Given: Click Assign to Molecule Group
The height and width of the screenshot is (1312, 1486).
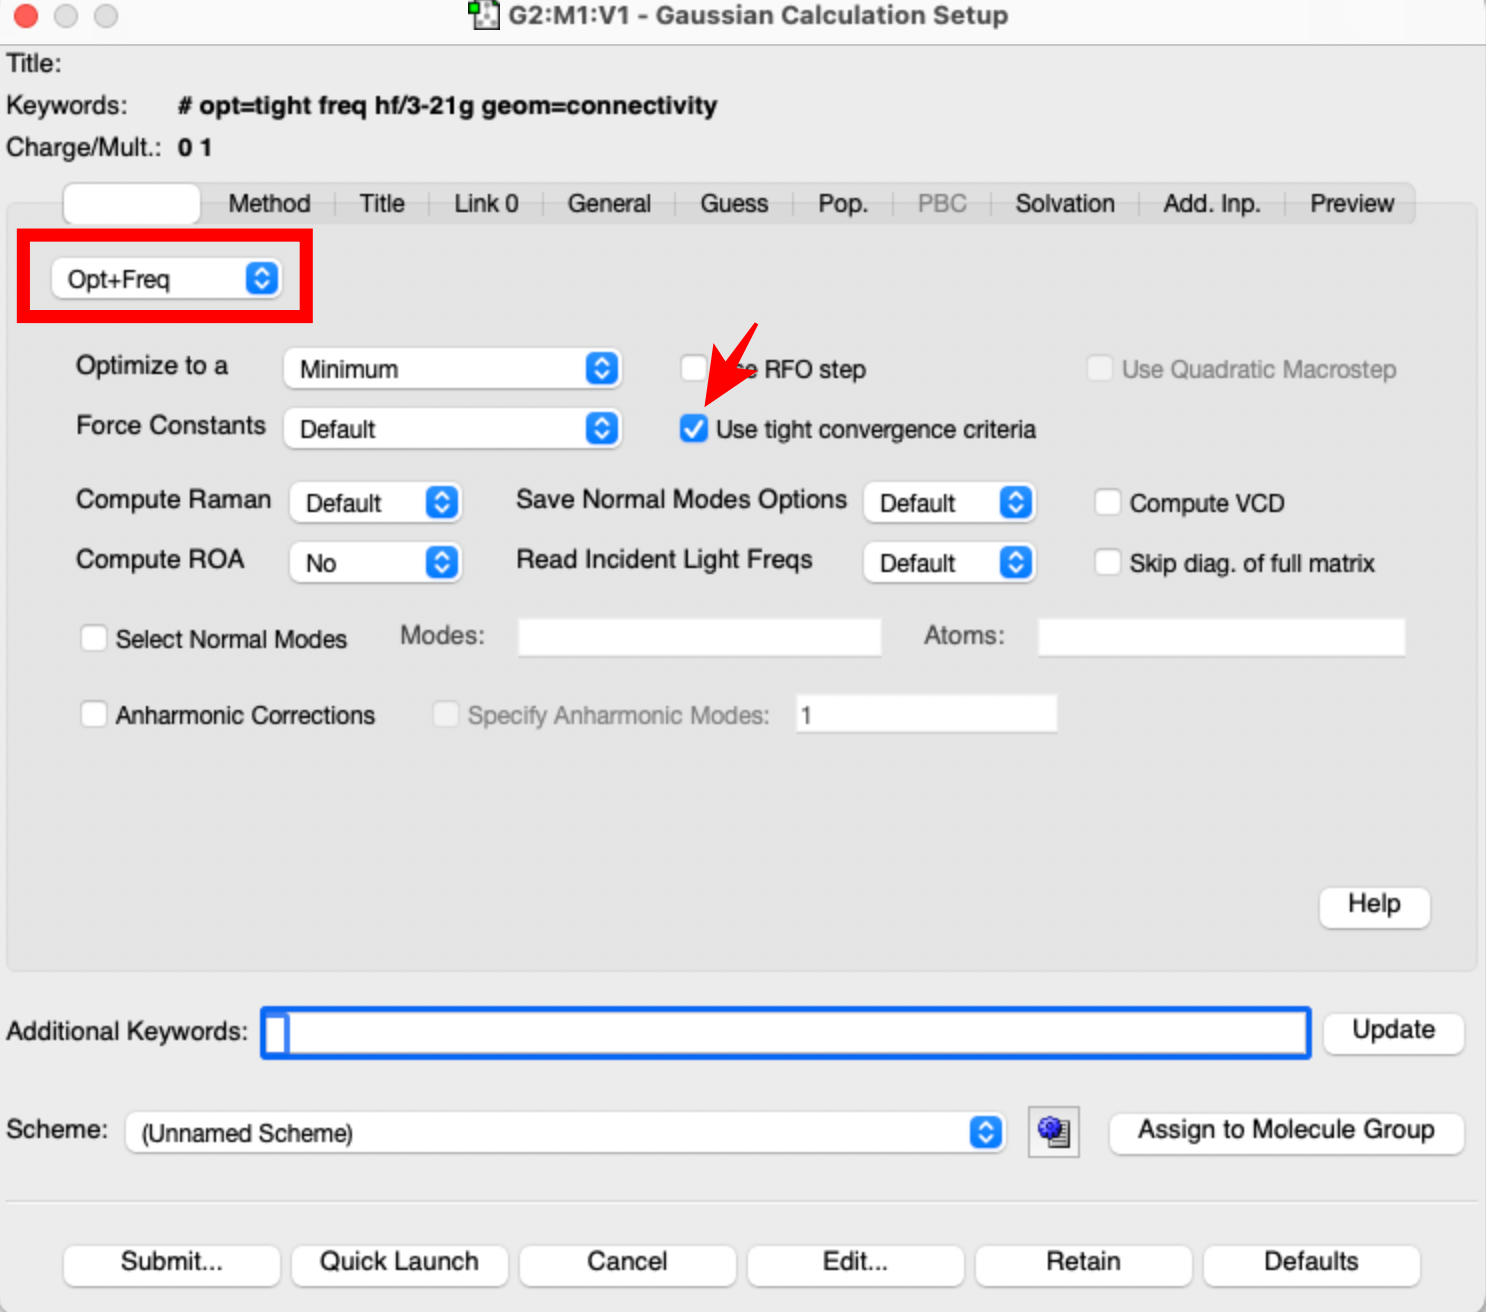Looking at the screenshot, I should [x=1286, y=1131].
